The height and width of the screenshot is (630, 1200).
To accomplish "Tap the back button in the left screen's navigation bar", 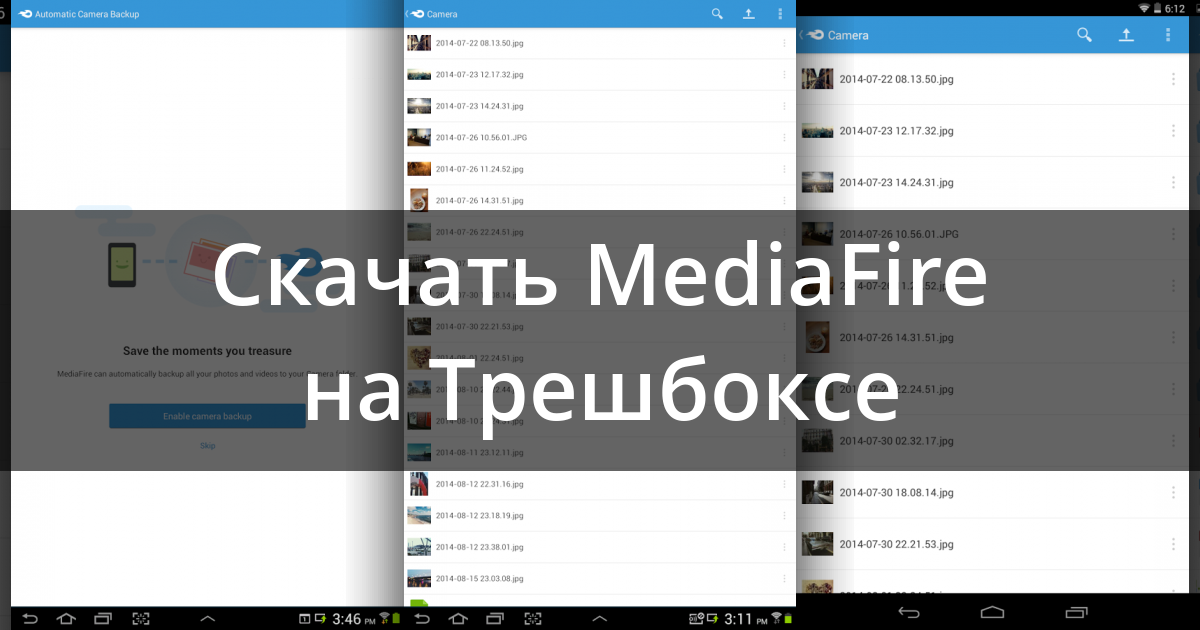I will [x=29, y=619].
